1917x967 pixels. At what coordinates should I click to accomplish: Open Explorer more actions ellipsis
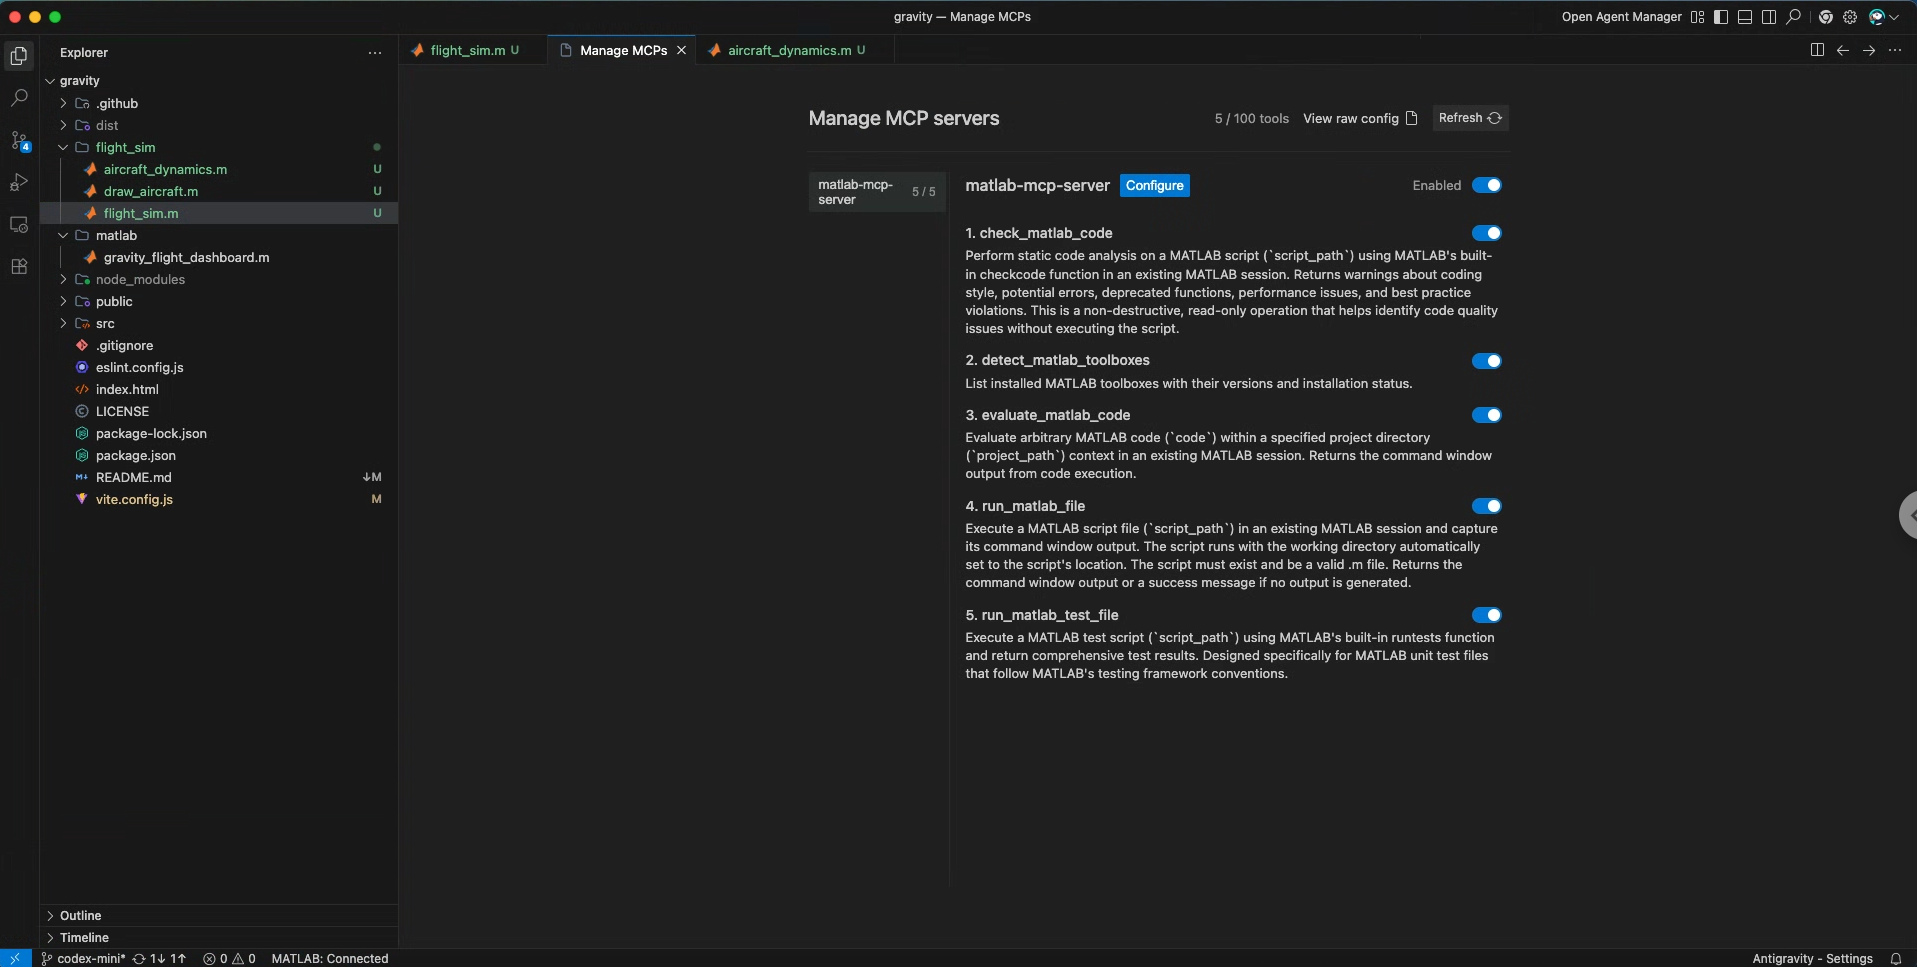tap(375, 53)
